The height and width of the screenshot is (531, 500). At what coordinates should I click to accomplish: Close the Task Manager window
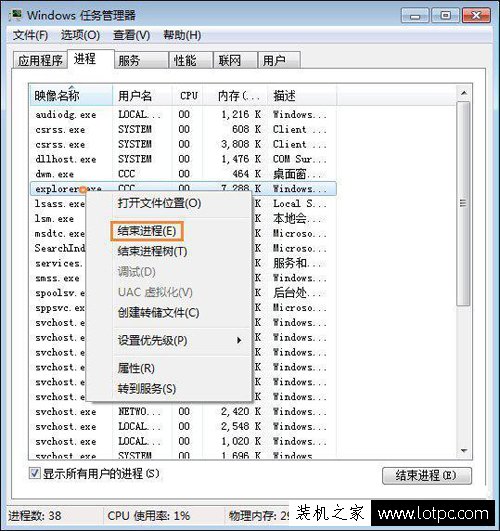pos(476,16)
